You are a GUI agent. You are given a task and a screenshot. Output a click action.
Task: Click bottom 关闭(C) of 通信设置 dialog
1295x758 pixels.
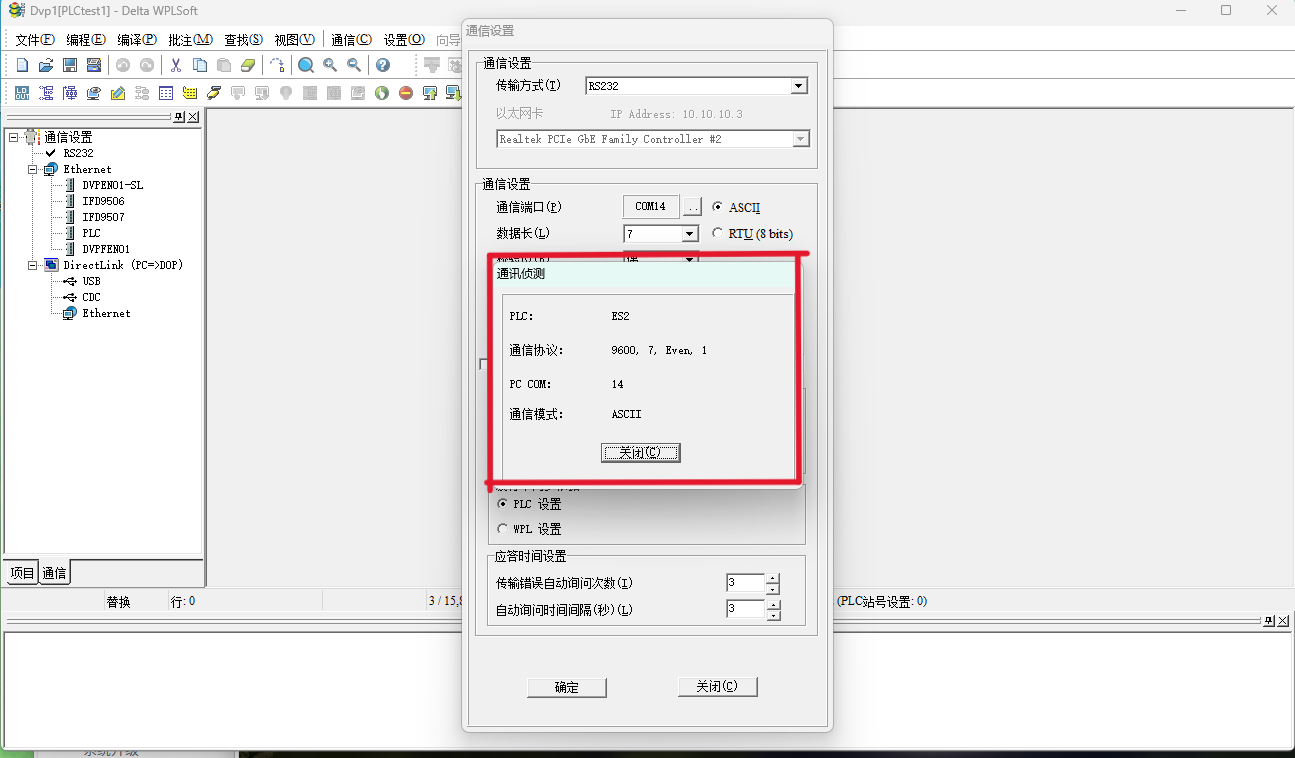[717, 687]
